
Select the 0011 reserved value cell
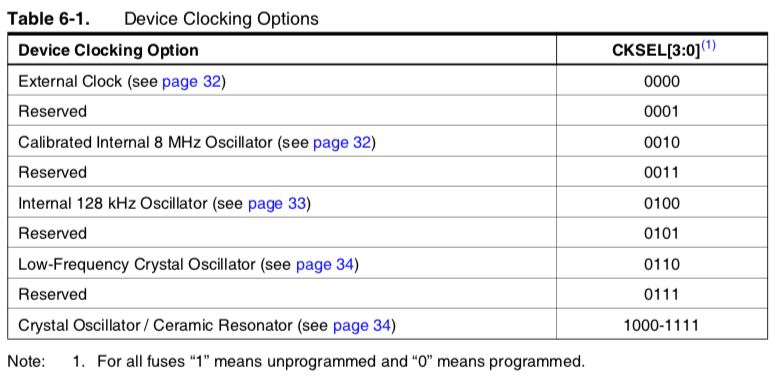click(661, 172)
